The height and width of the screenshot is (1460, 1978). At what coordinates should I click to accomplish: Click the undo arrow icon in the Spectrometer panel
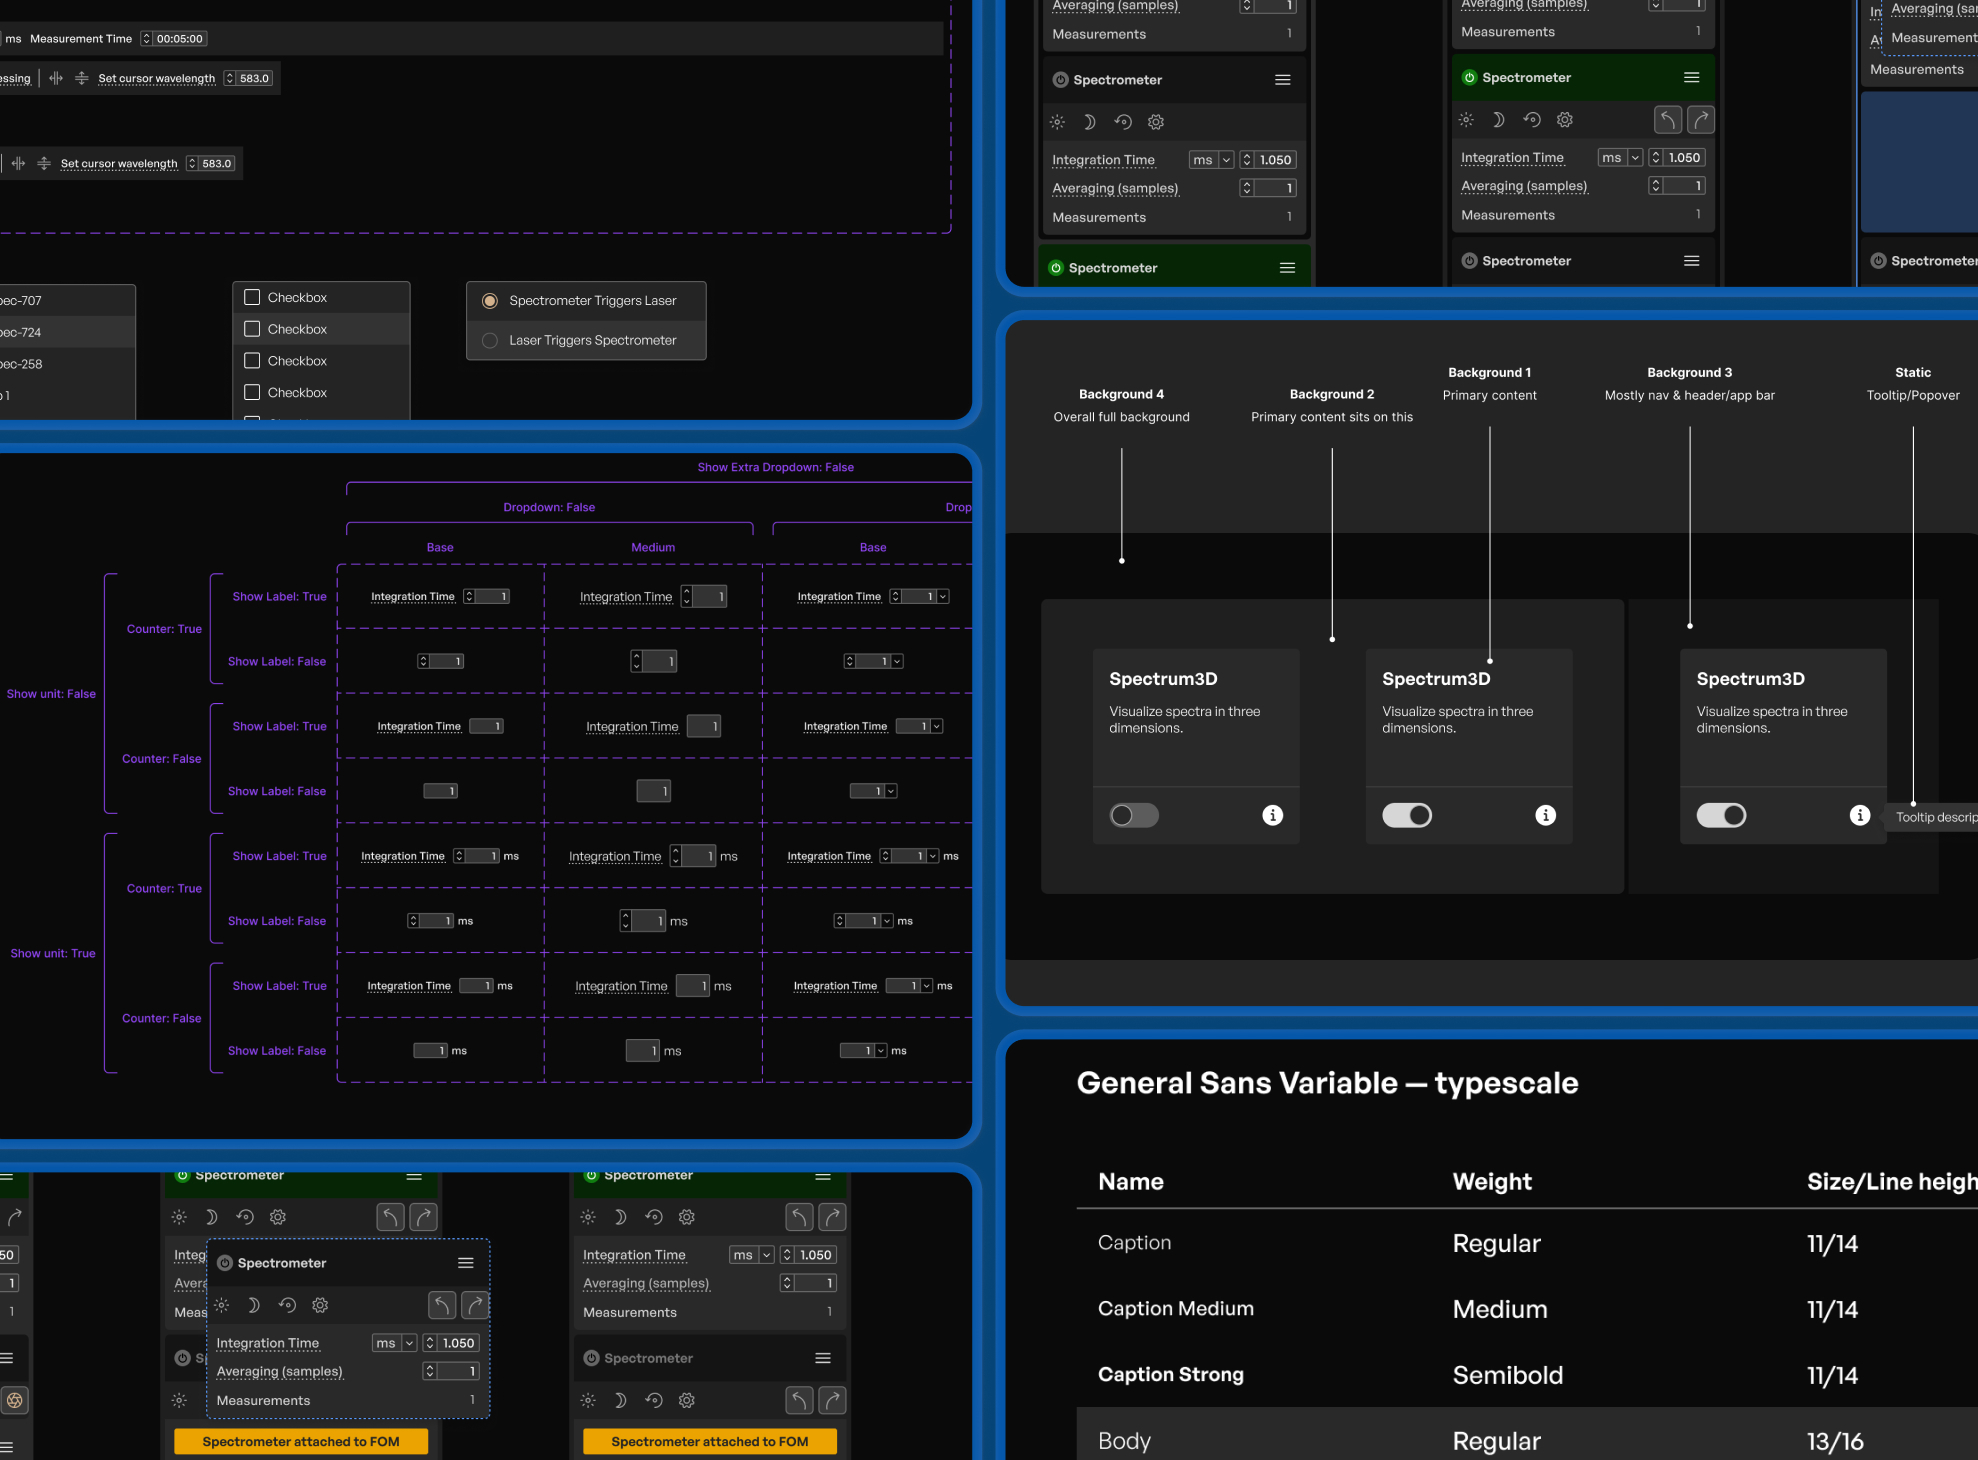pyautogui.click(x=1667, y=119)
